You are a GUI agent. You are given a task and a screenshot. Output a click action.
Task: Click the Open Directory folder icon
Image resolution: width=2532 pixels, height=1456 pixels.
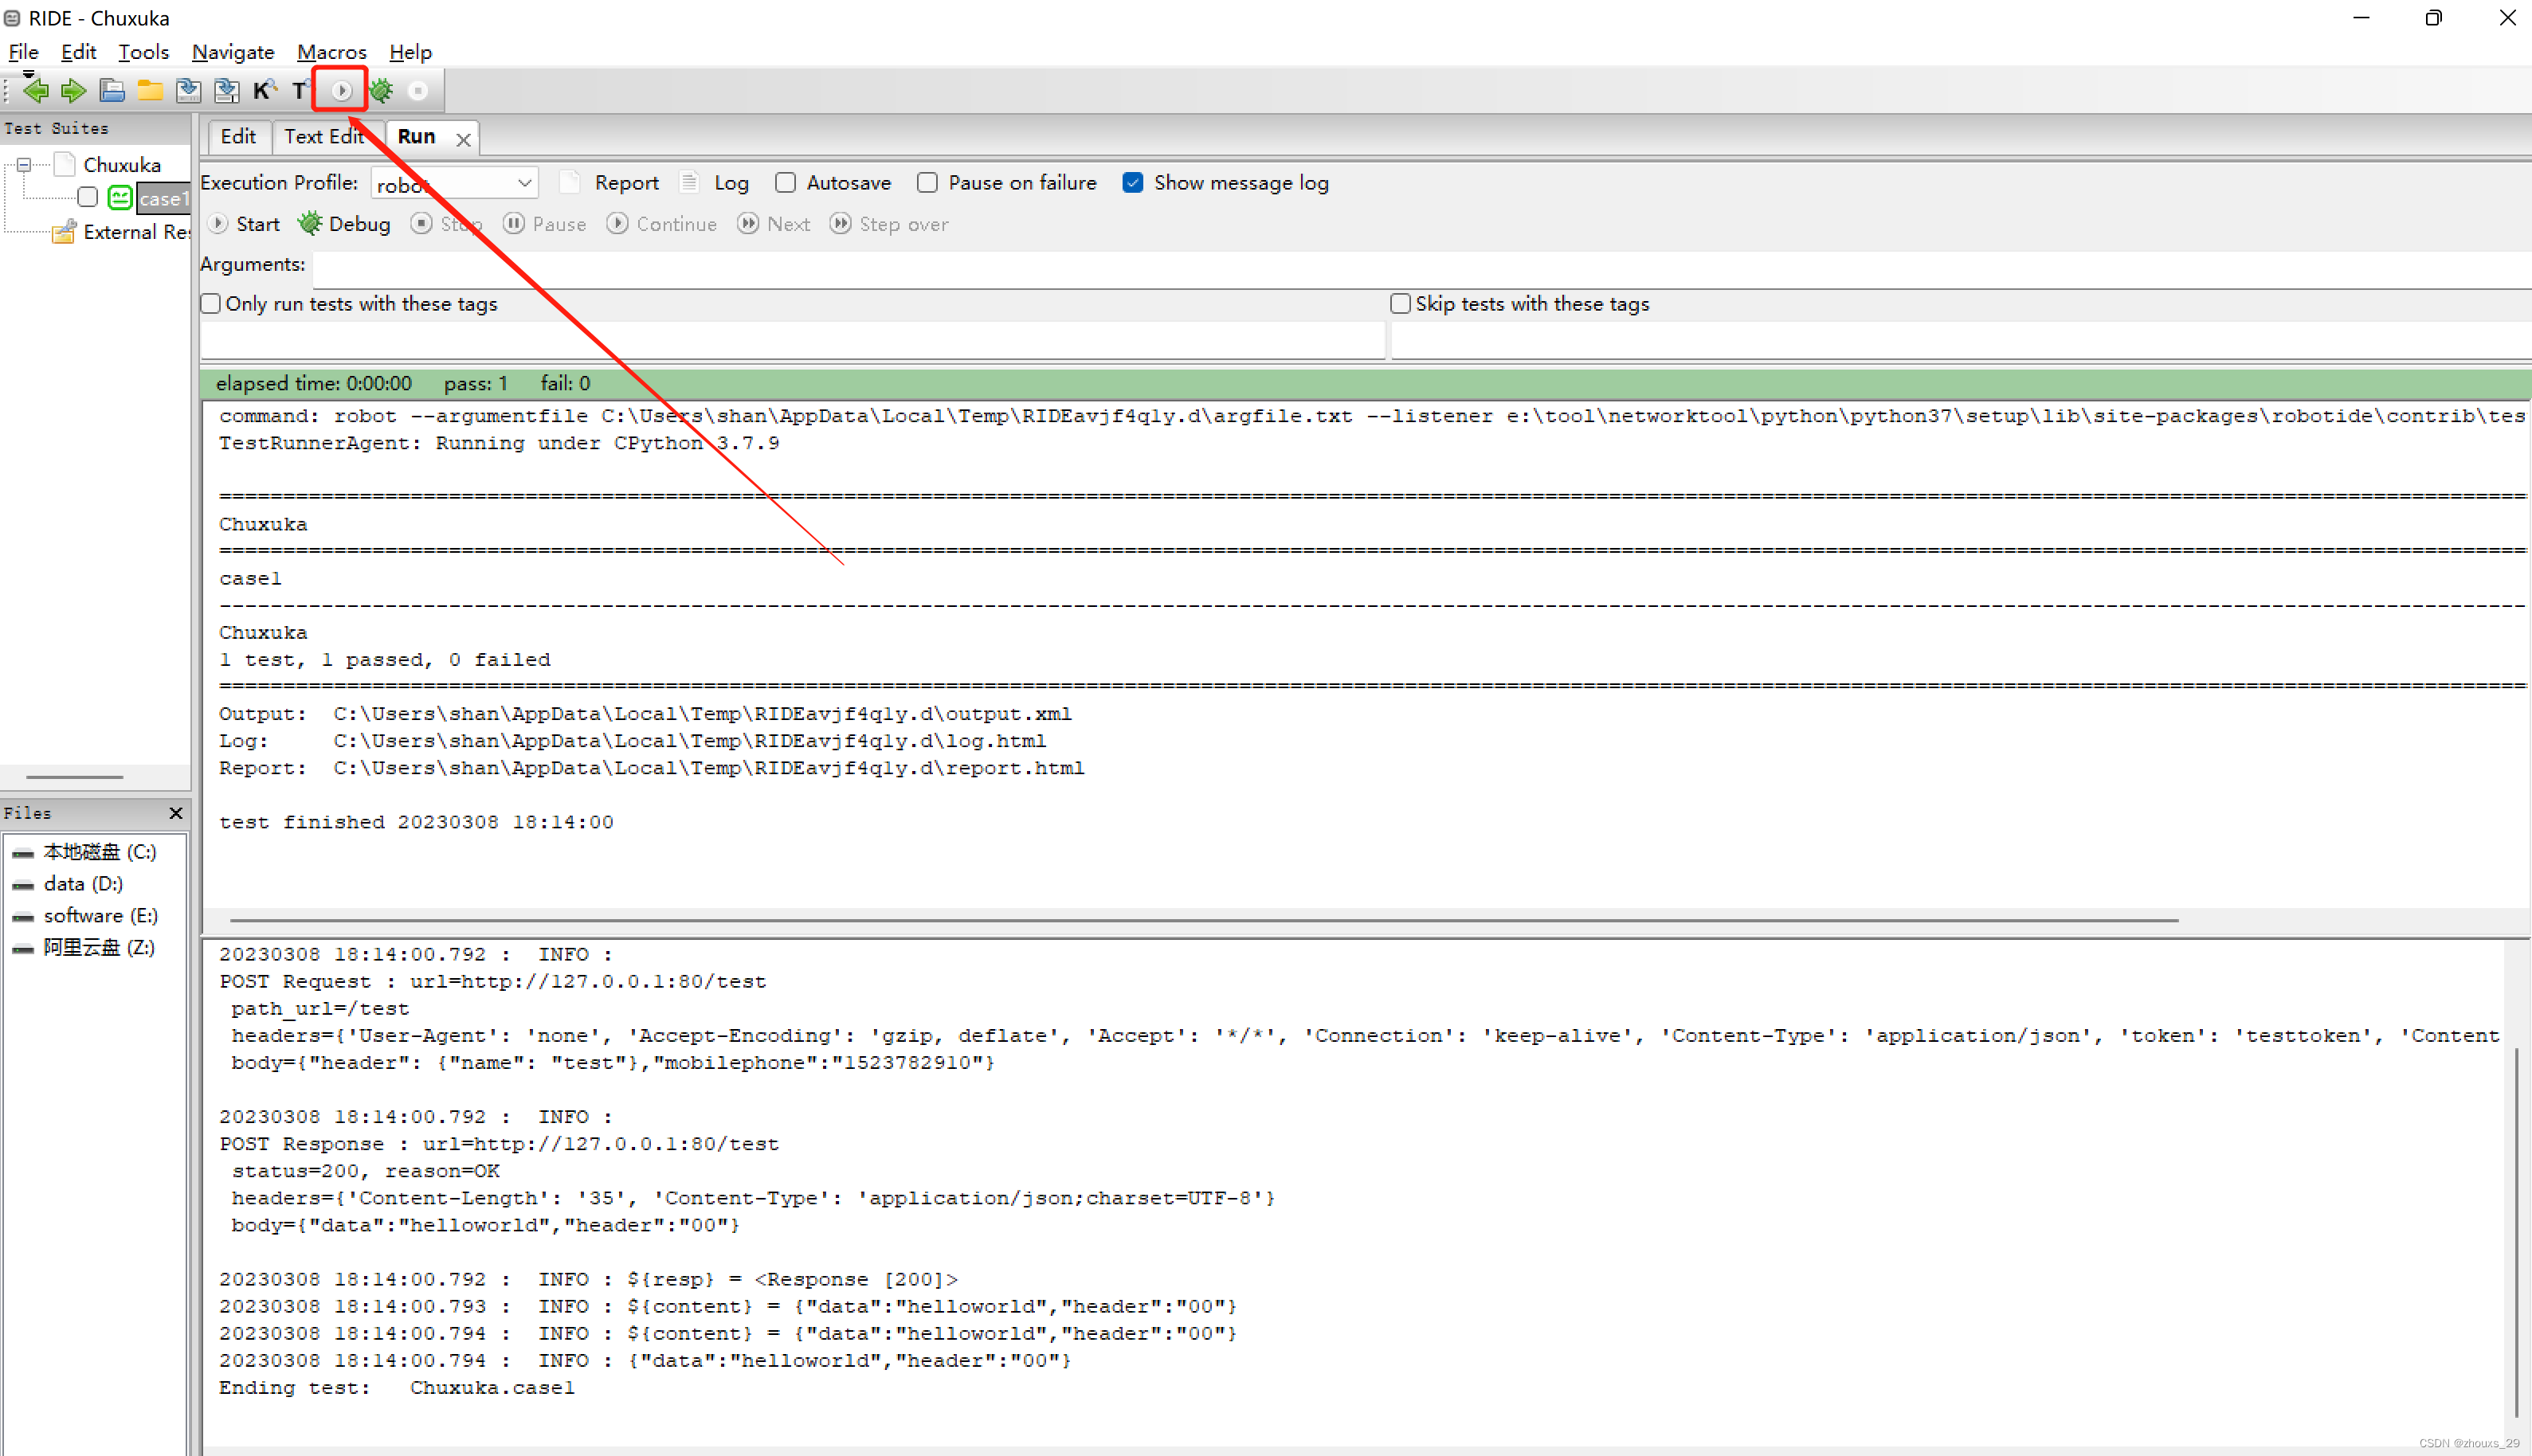150,91
